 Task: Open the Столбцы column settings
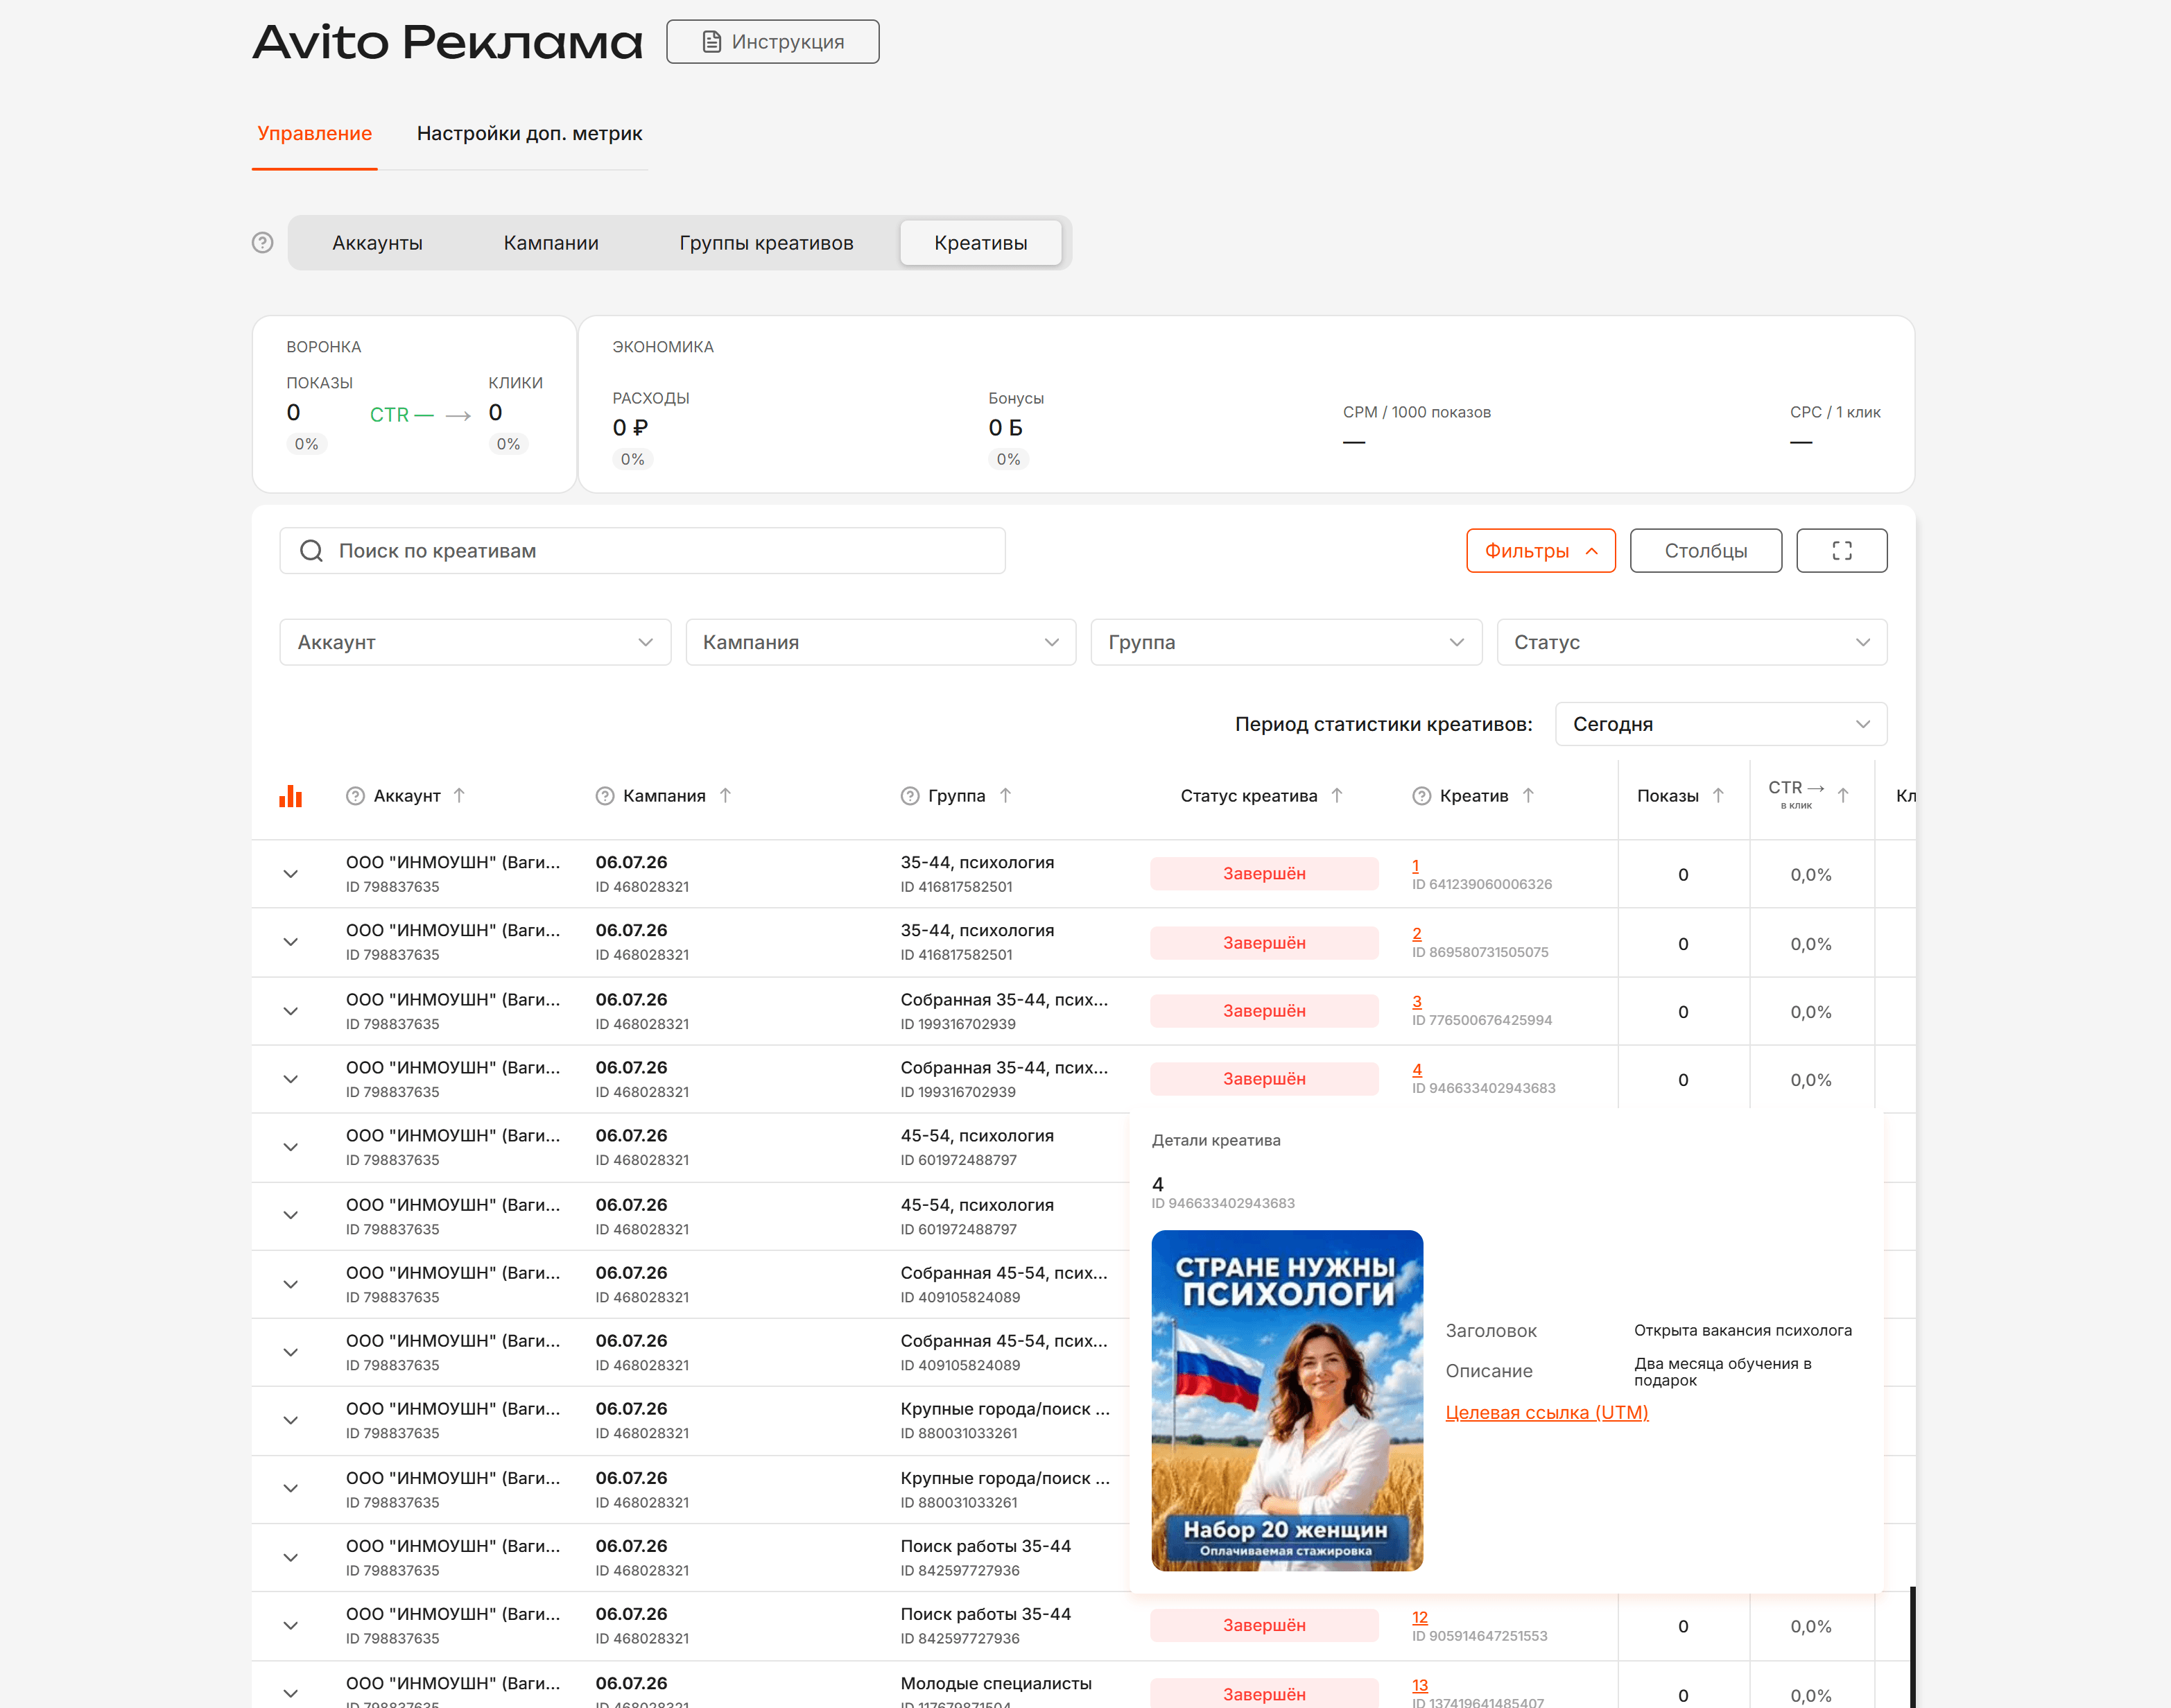pyautogui.click(x=1705, y=551)
